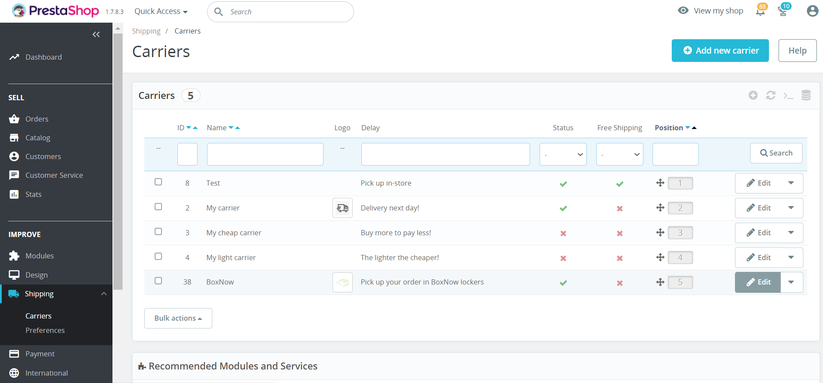Viewport: 823px width, 383px height.
Task: Click the sidebar vertical scrollbar
Action: (x=118, y=157)
